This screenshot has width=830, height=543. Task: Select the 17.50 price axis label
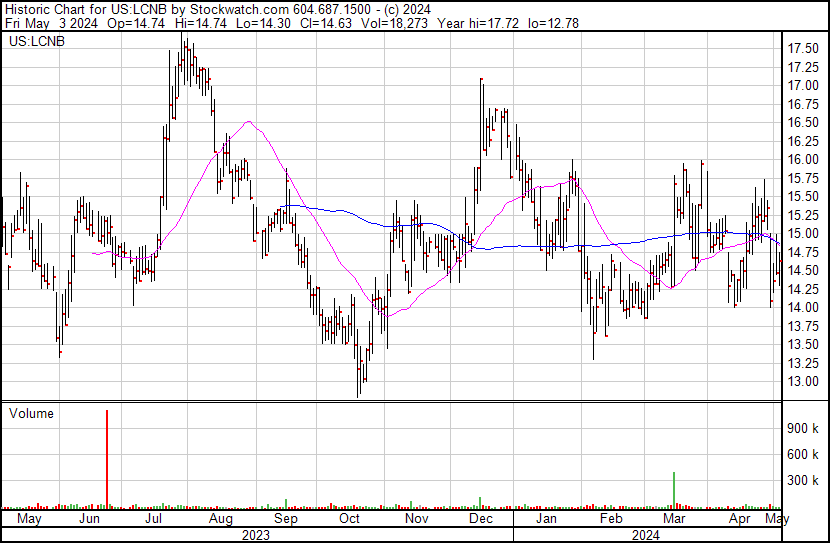[x=803, y=49]
